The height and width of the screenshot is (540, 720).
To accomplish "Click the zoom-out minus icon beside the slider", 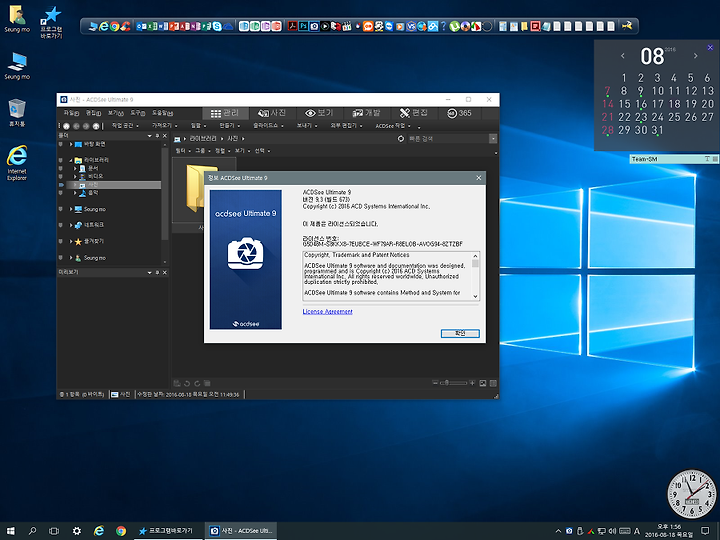I will pos(435,383).
